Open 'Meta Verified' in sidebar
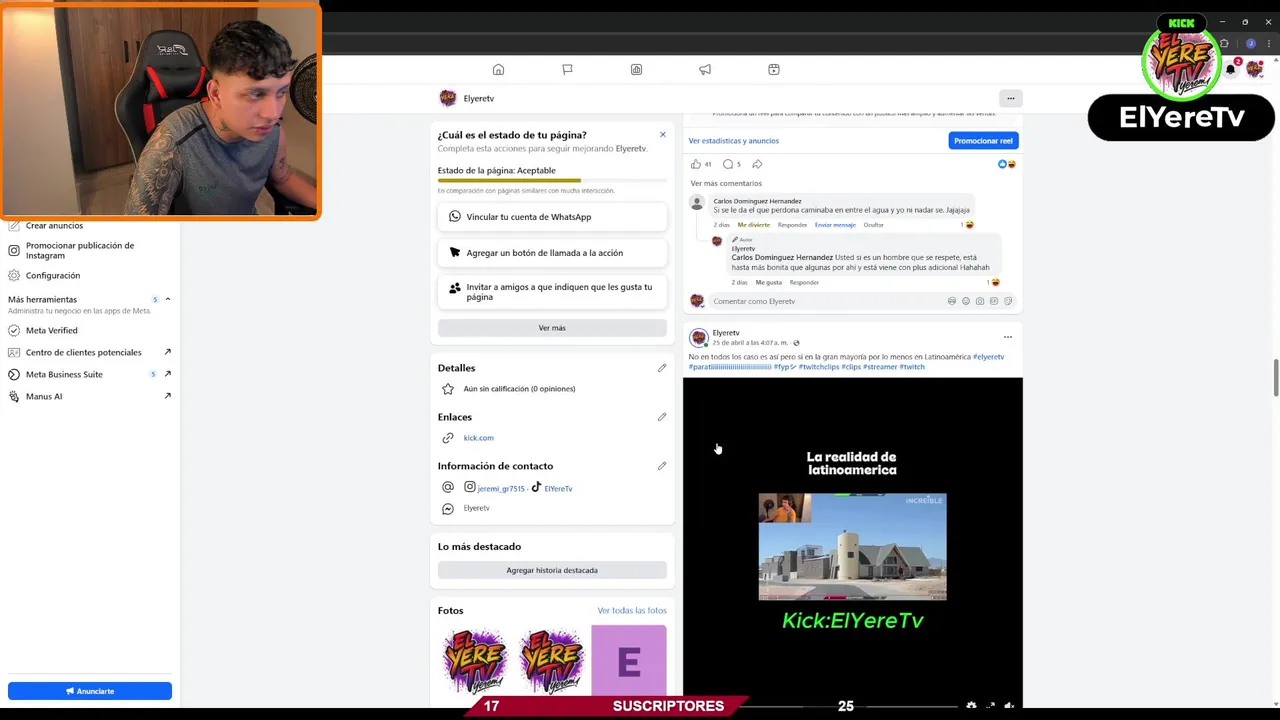Viewport: 1280px width, 720px height. point(51,330)
